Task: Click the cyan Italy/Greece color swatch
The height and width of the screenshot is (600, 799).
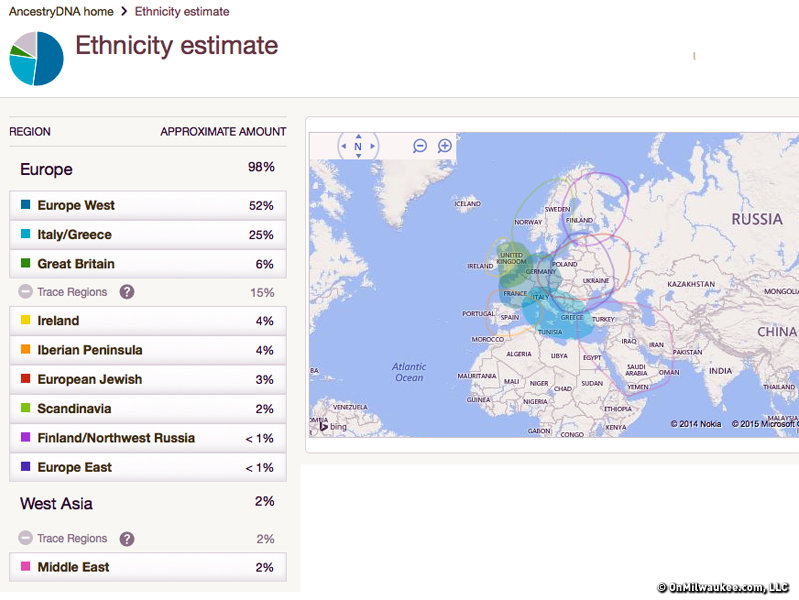Action: pos(25,233)
